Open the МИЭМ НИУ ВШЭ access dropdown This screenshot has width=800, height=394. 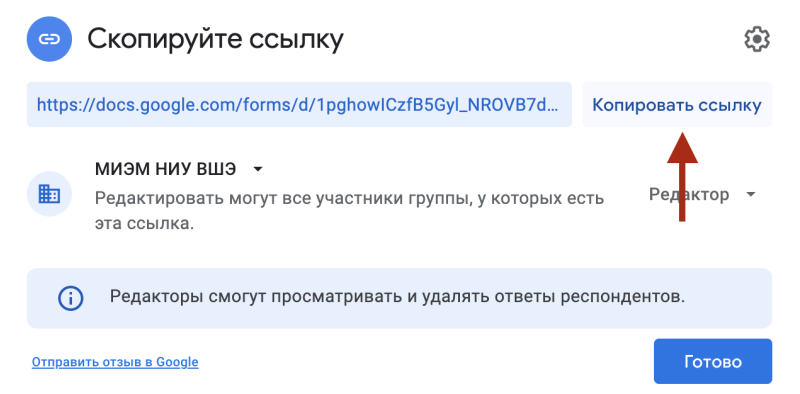(179, 169)
